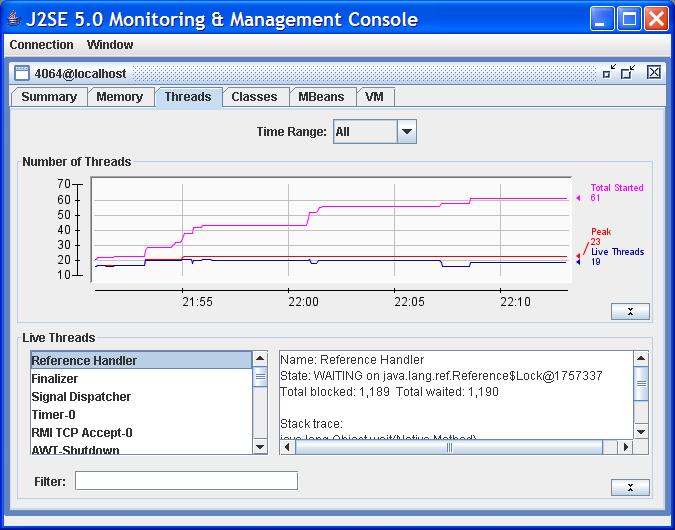Switch to the Memory tab
Screen dimensions: 675x530
click(x=119, y=97)
